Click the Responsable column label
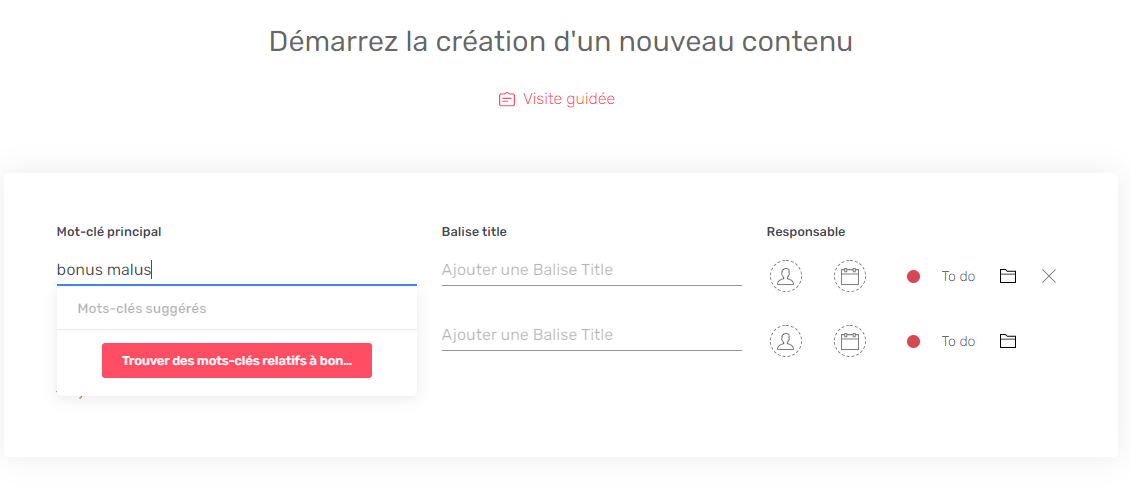Image resolution: width=1131 pixels, height=486 pixels. click(x=806, y=232)
